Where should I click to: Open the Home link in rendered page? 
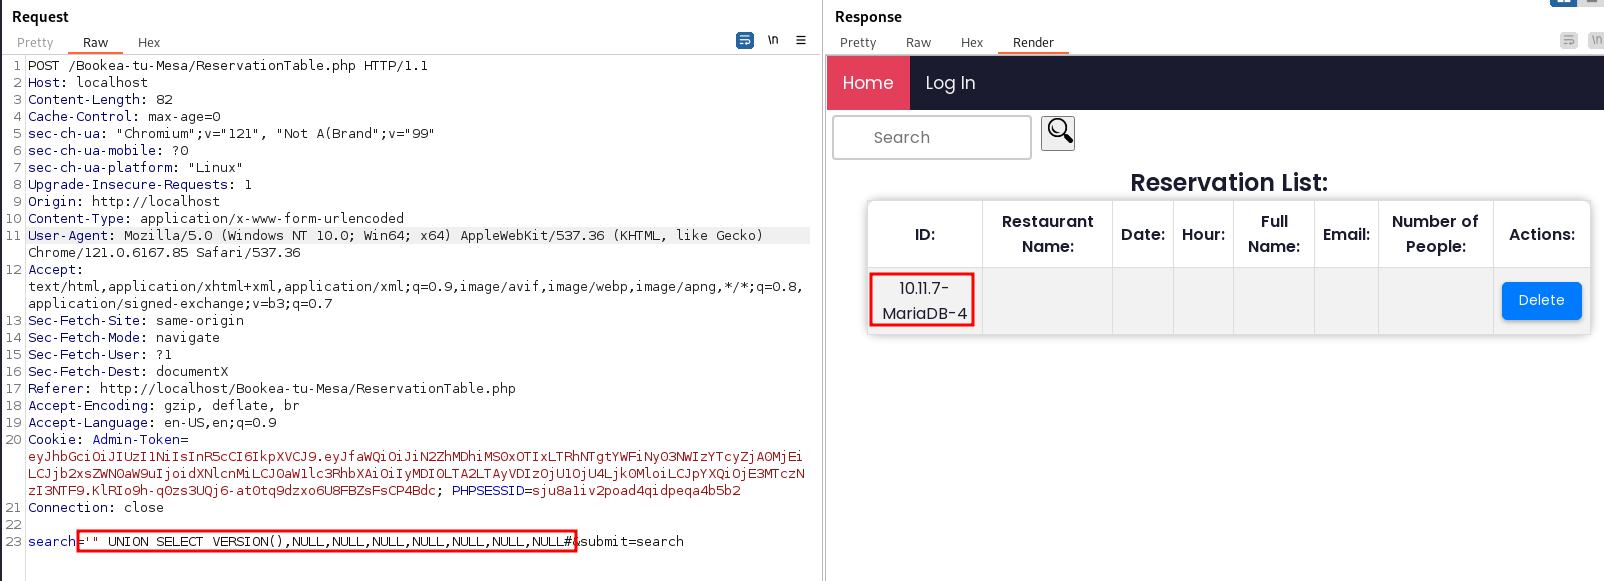click(x=868, y=83)
